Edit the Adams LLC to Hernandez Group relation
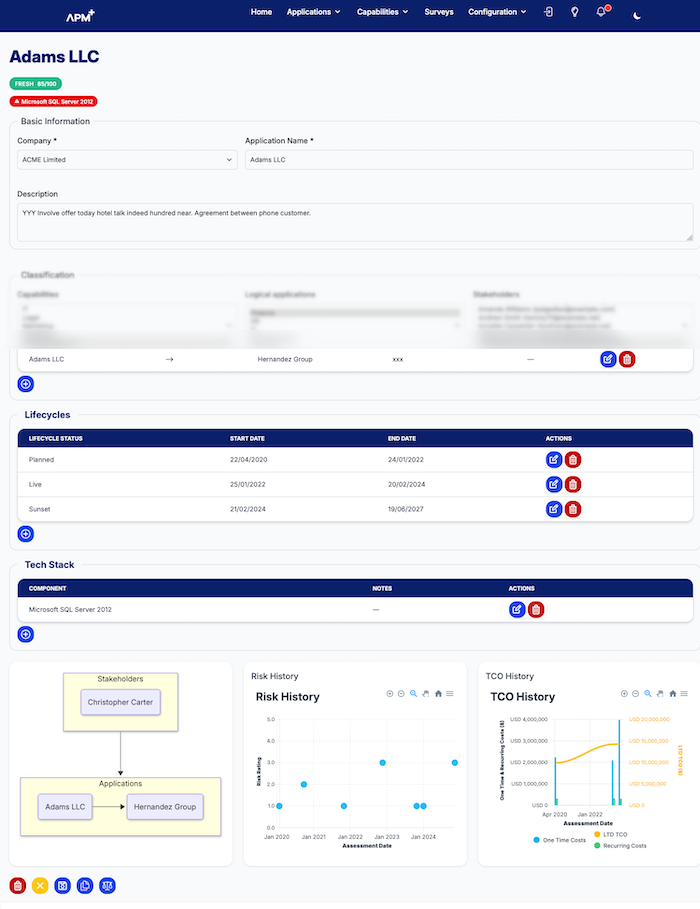Image resolution: width=700 pixels, height=909 pixels. (x=608, y=359)
